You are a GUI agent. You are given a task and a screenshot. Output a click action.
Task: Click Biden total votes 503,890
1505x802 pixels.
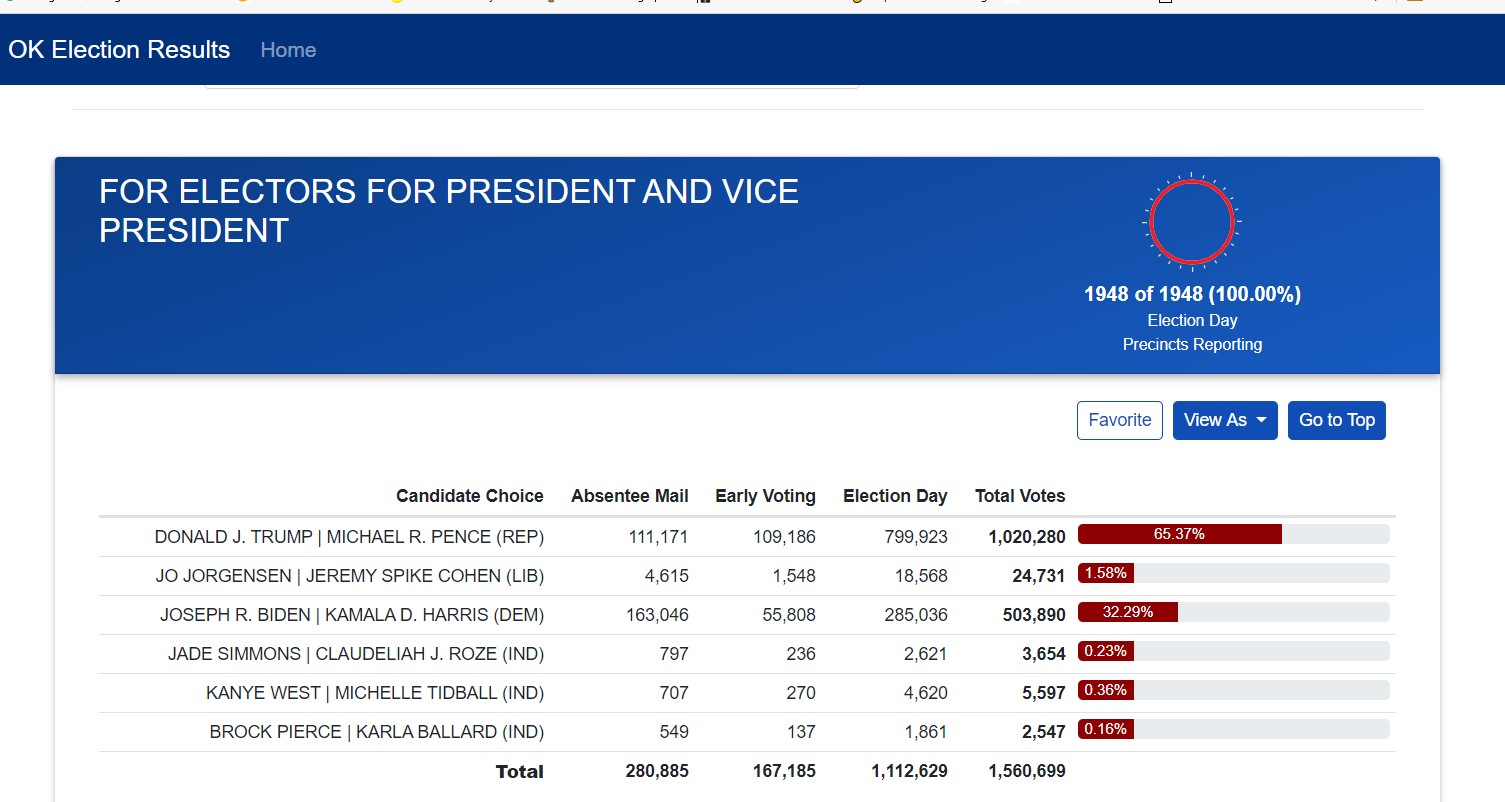click(1034, 615)
